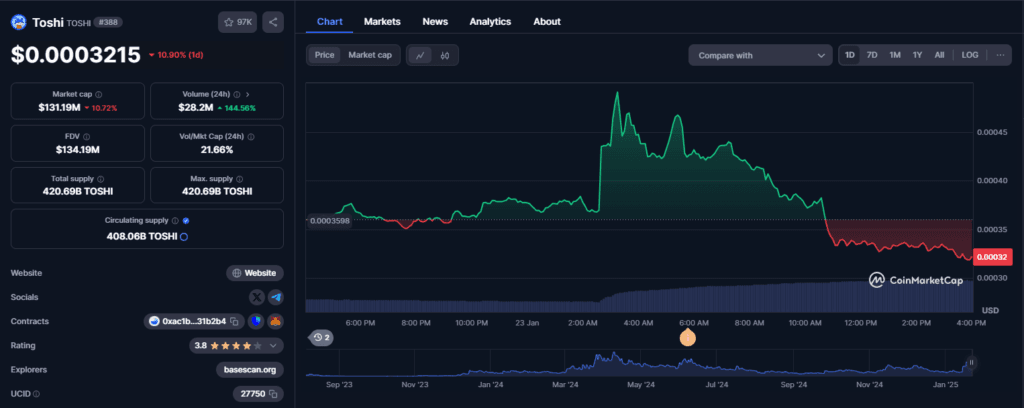1024x408 pixels.
Task: Click the 408.06B TOSHI circulating value
Action: [x=142, y=236]
